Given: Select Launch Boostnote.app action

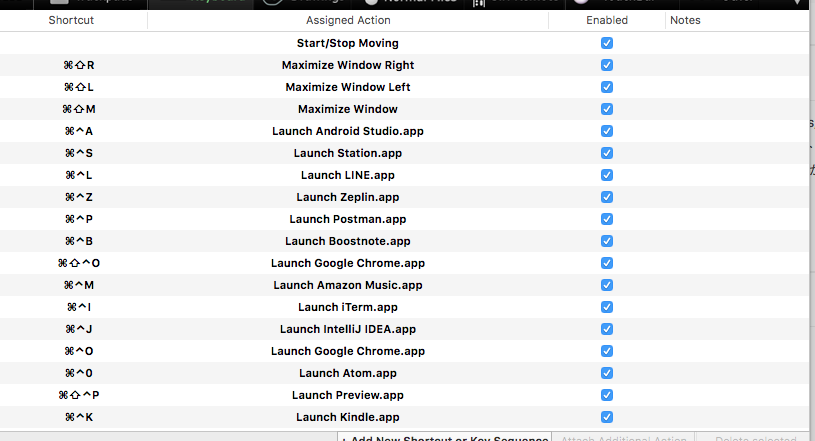Looking at the screenshot, I should click(348, 241).
